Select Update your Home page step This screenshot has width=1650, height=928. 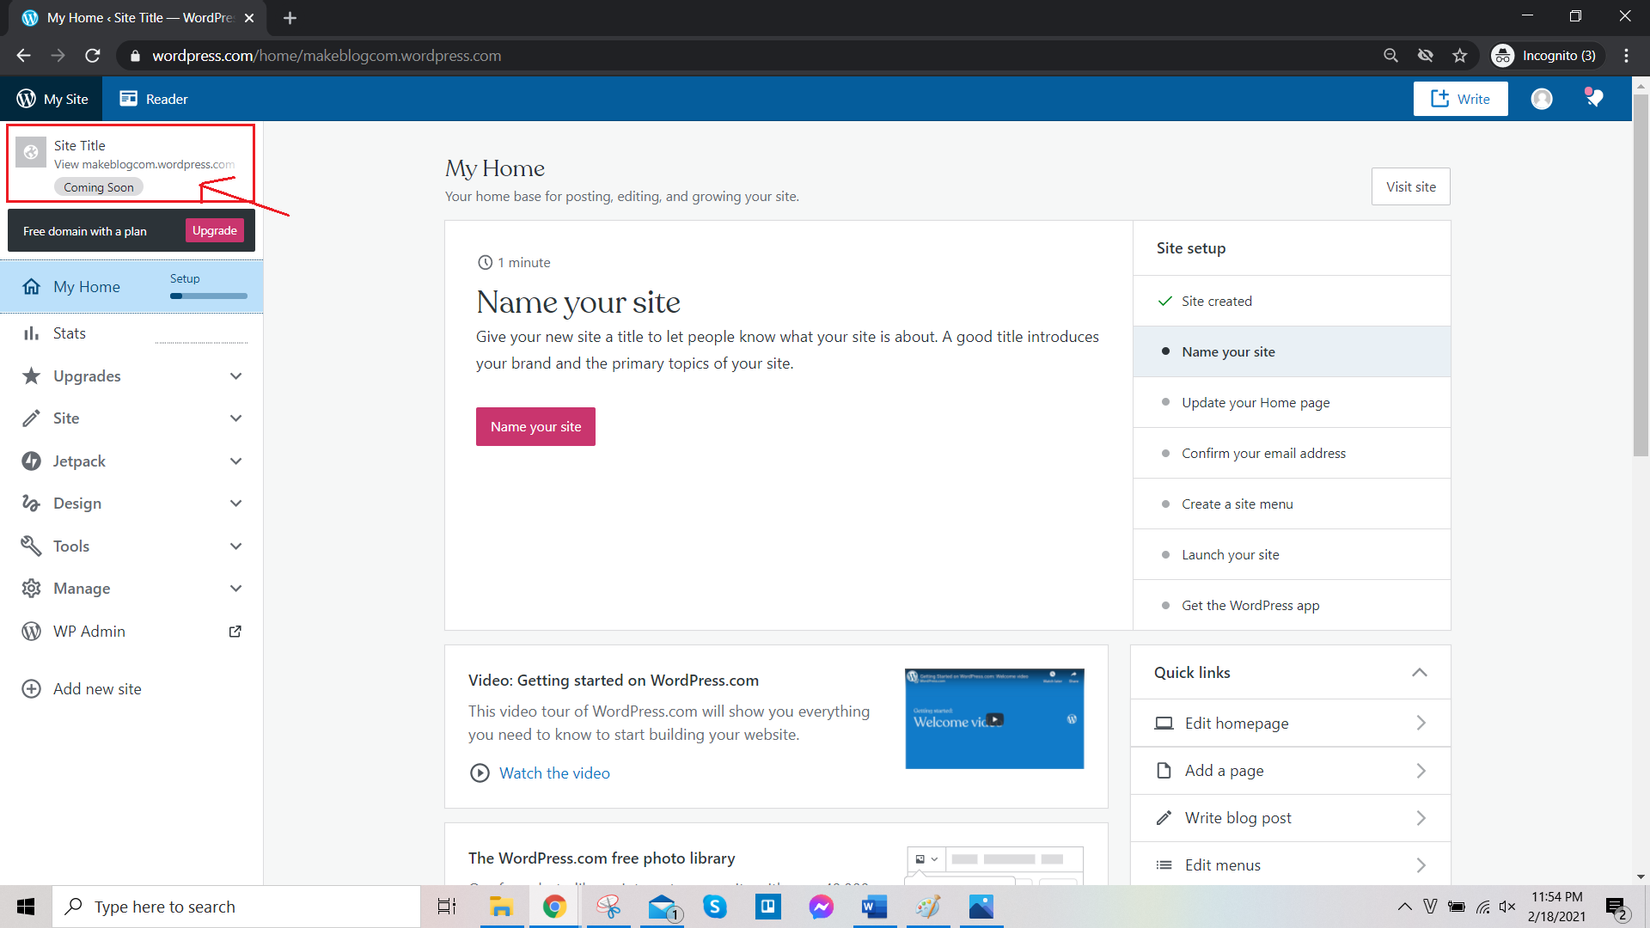coord(1292,403)
